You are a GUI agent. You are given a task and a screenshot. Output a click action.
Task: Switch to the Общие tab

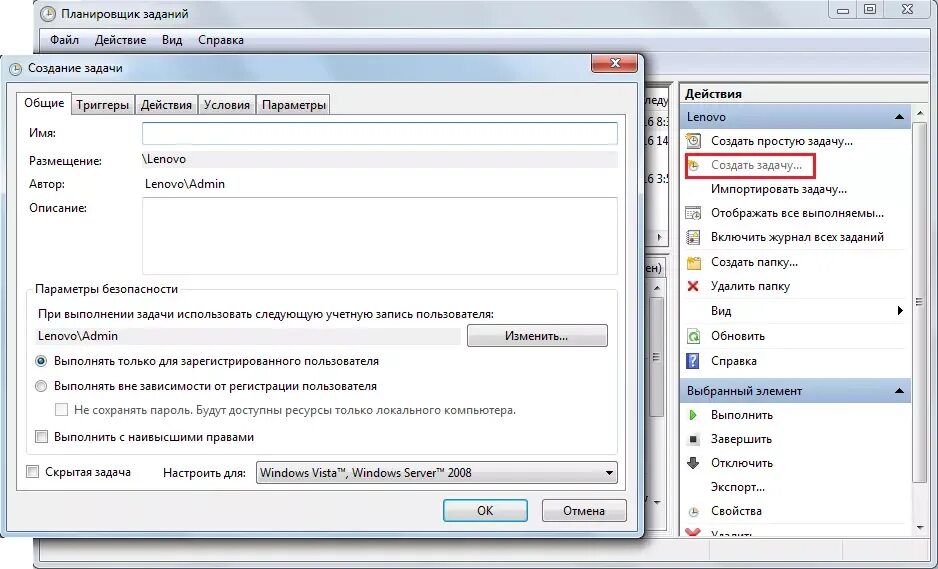pos(44,103)
